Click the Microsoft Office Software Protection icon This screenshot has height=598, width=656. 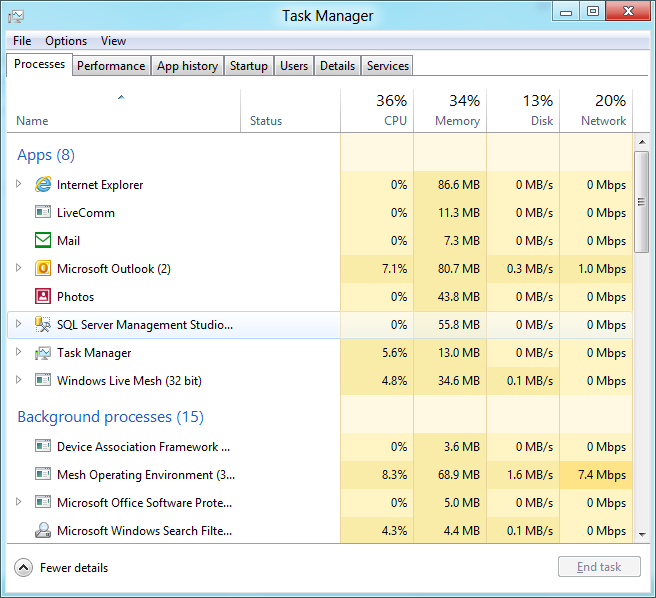coord(43,502)
